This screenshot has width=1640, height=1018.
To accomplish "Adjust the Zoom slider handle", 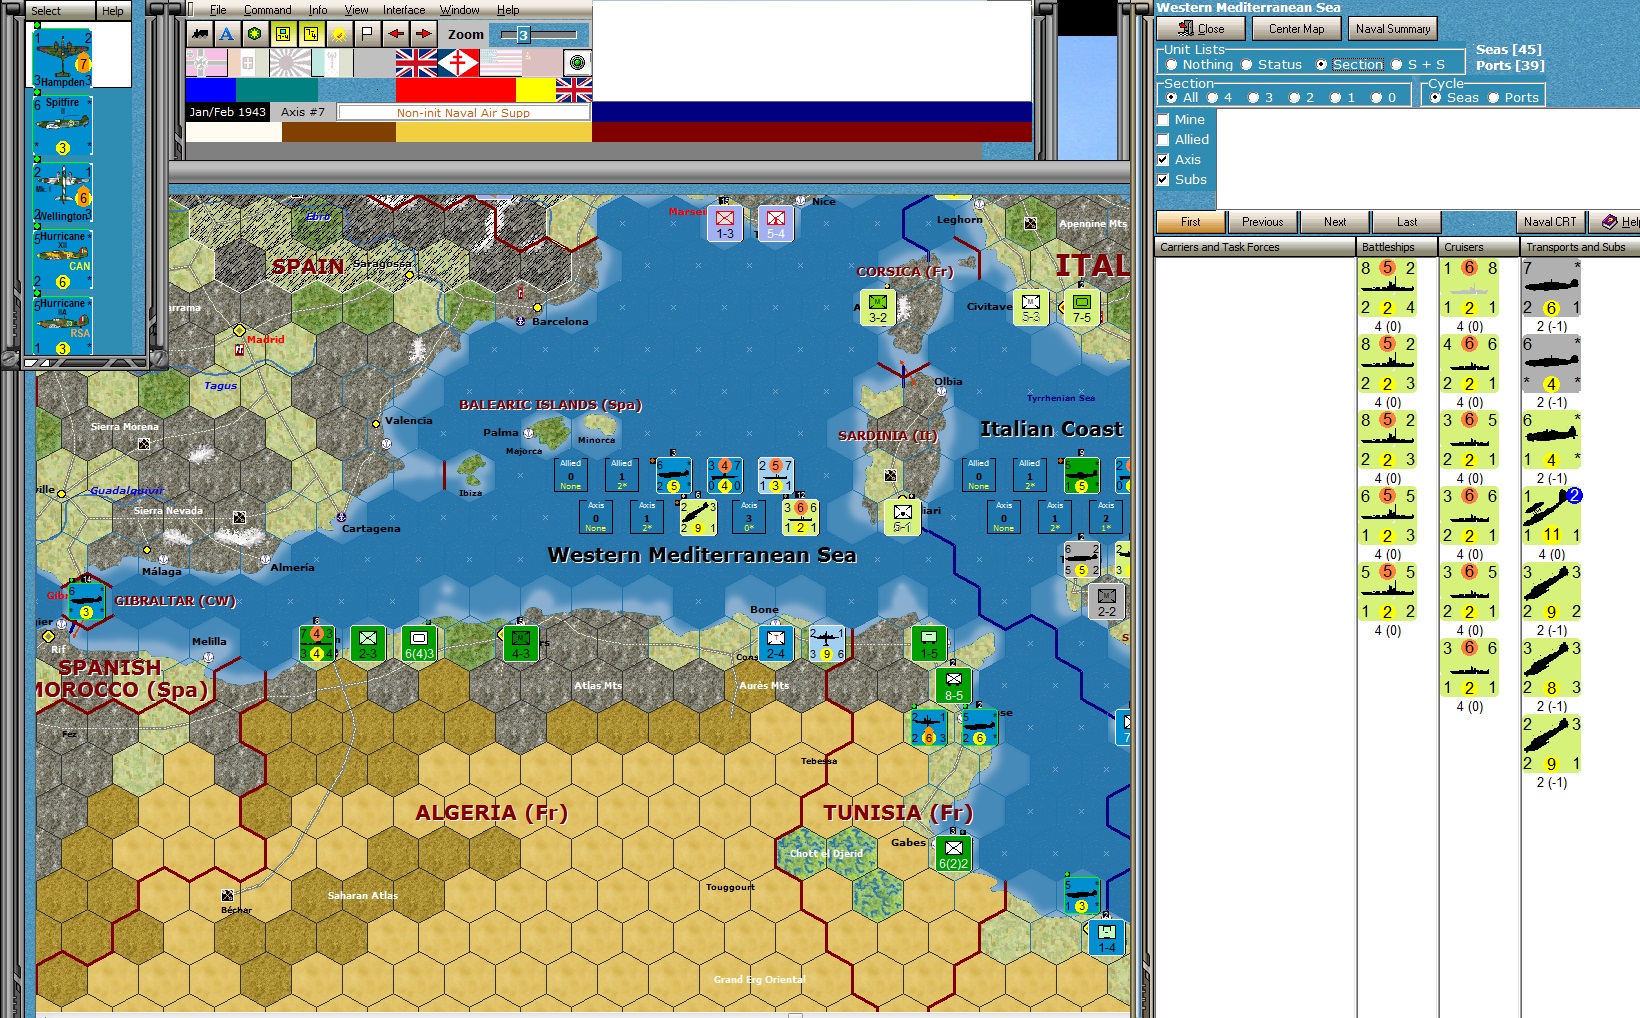I will pos(522,35).
